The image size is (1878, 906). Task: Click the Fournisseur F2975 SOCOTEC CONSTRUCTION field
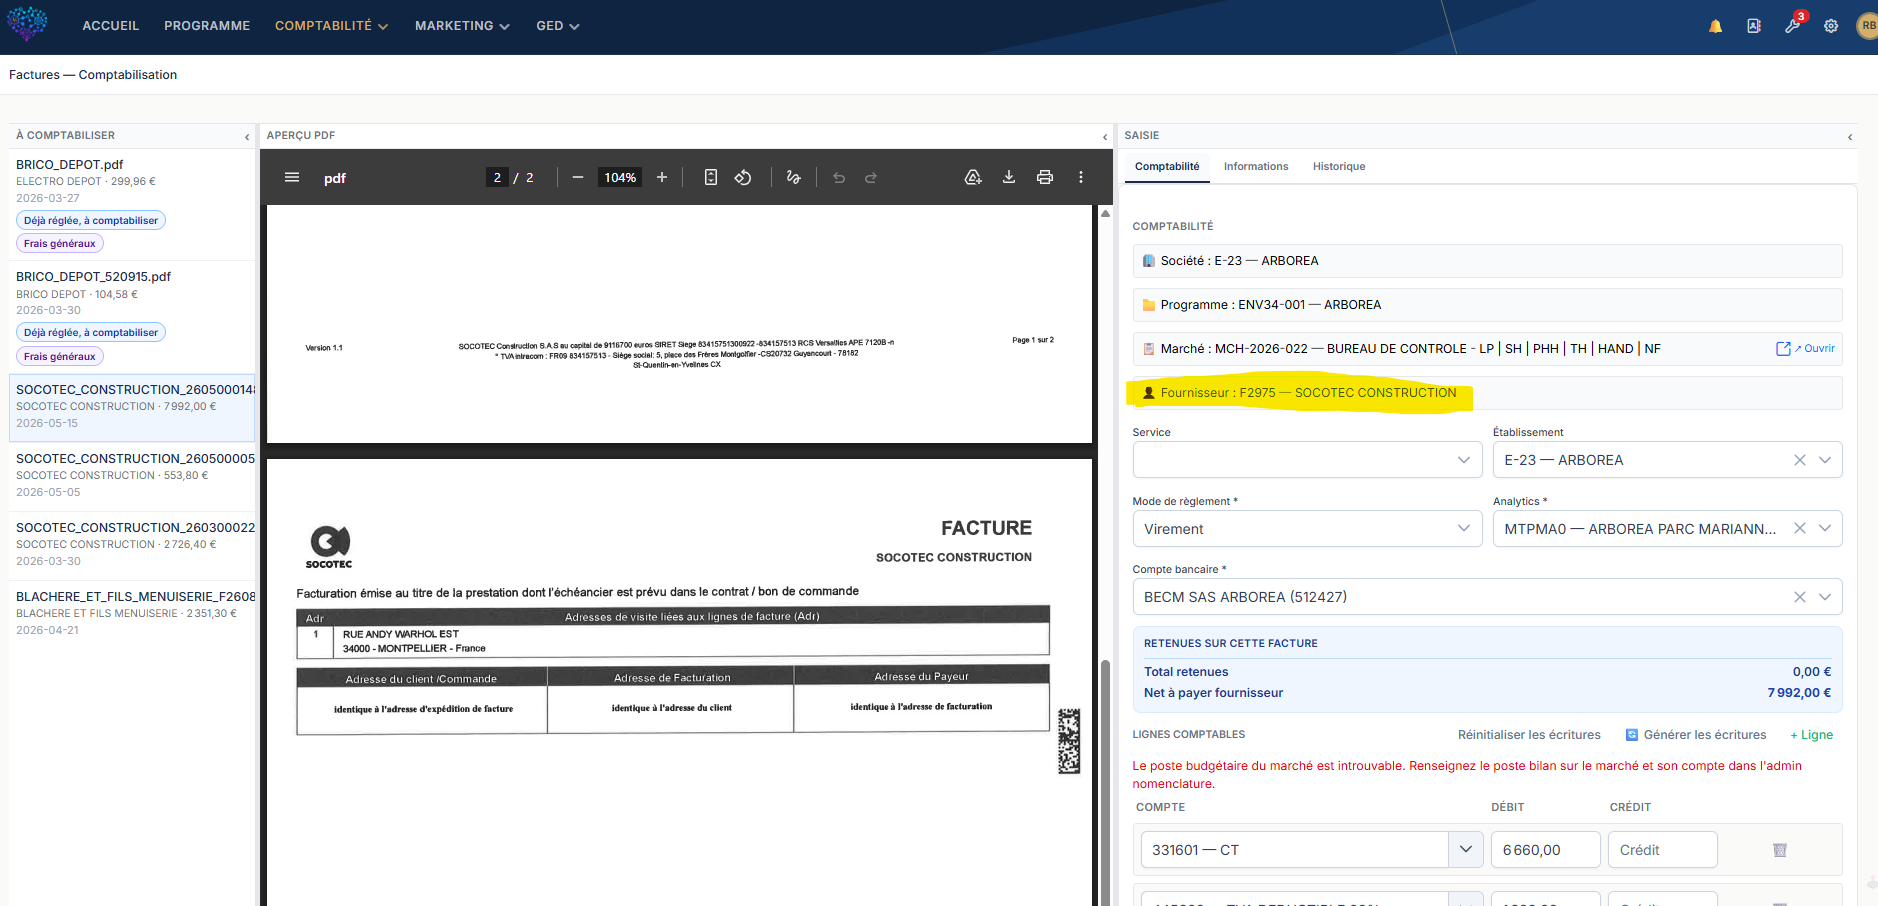[x=1487, y=393]
